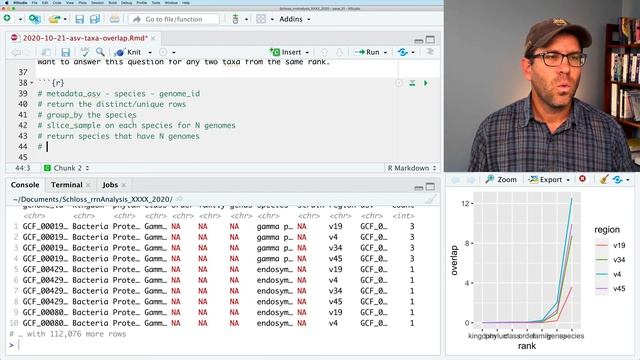Close the Terminal tab
Screen dimensions: 640x360
tap(88, 185)
